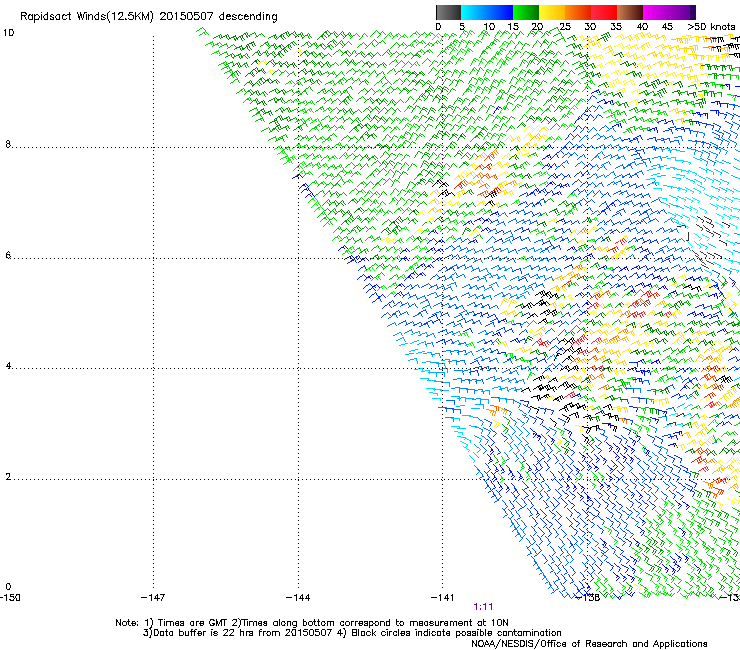This screenshot has height=650, width=740.
Task: Click the '0' label under the color legend
Action: [438, 27]
